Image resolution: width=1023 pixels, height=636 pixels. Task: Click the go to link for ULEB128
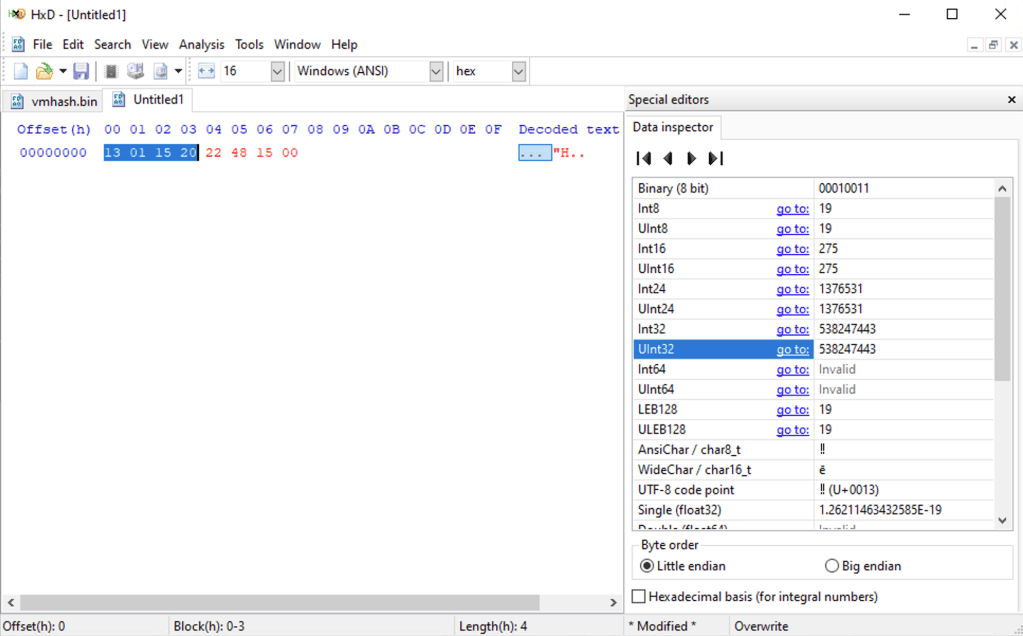click(792, 430)
